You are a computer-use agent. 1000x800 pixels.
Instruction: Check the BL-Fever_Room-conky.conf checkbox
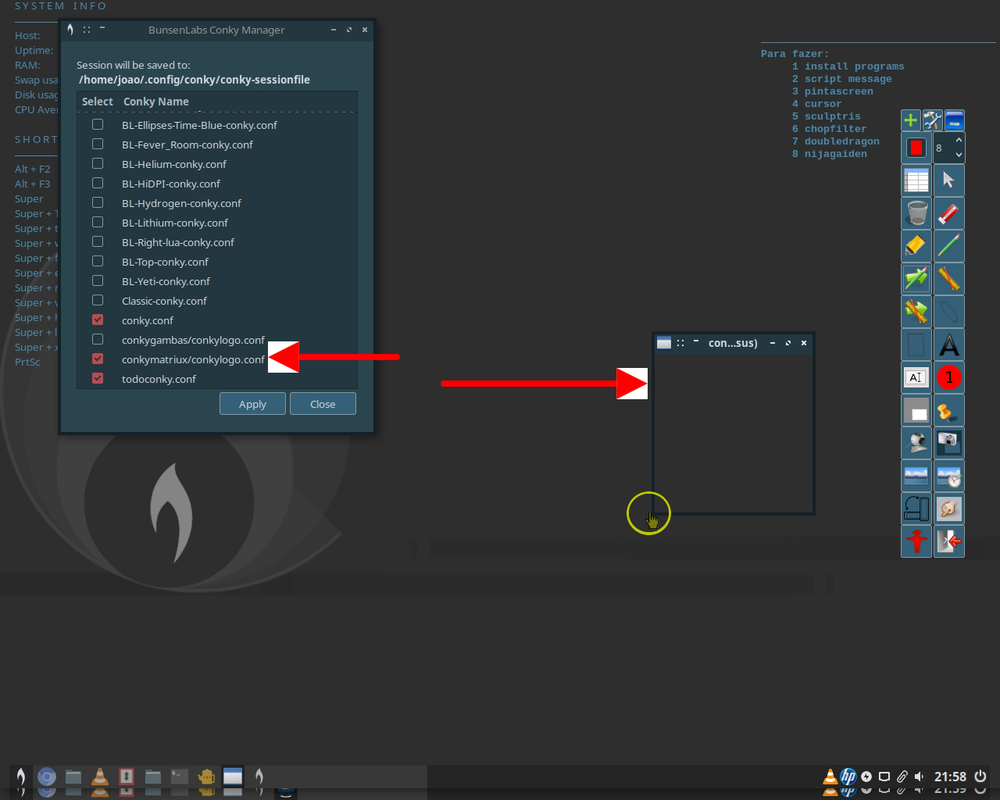pyautogui.click(x=98, y=144)
